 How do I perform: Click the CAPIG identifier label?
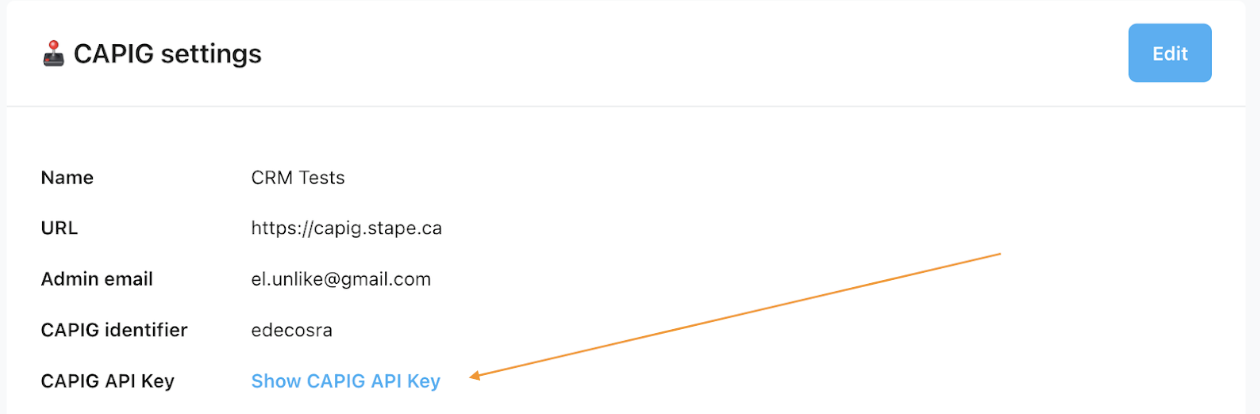click(114, 330)
